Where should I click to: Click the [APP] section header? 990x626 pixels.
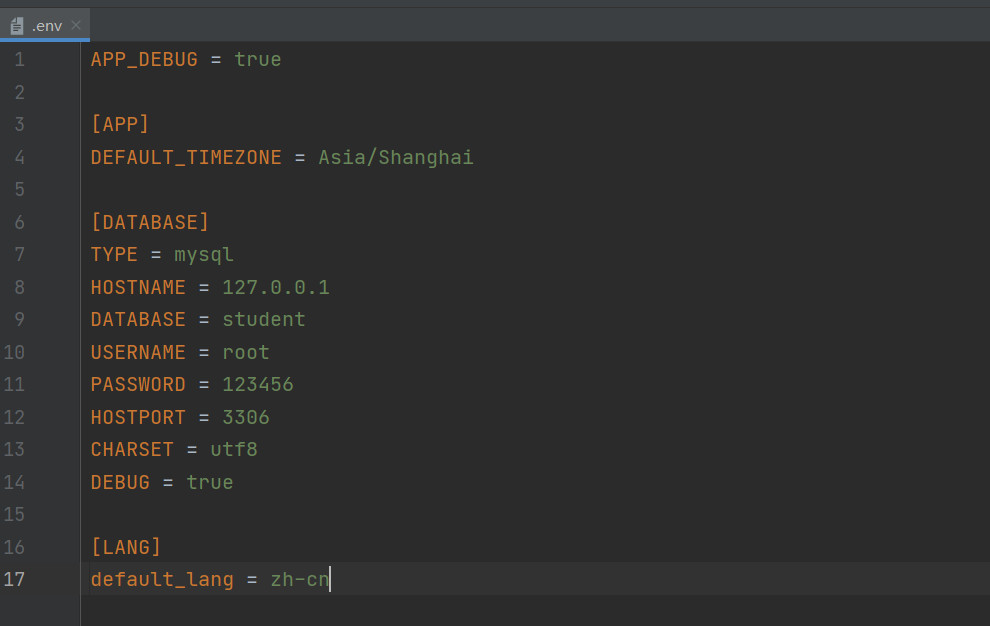(x=119, y=125)
